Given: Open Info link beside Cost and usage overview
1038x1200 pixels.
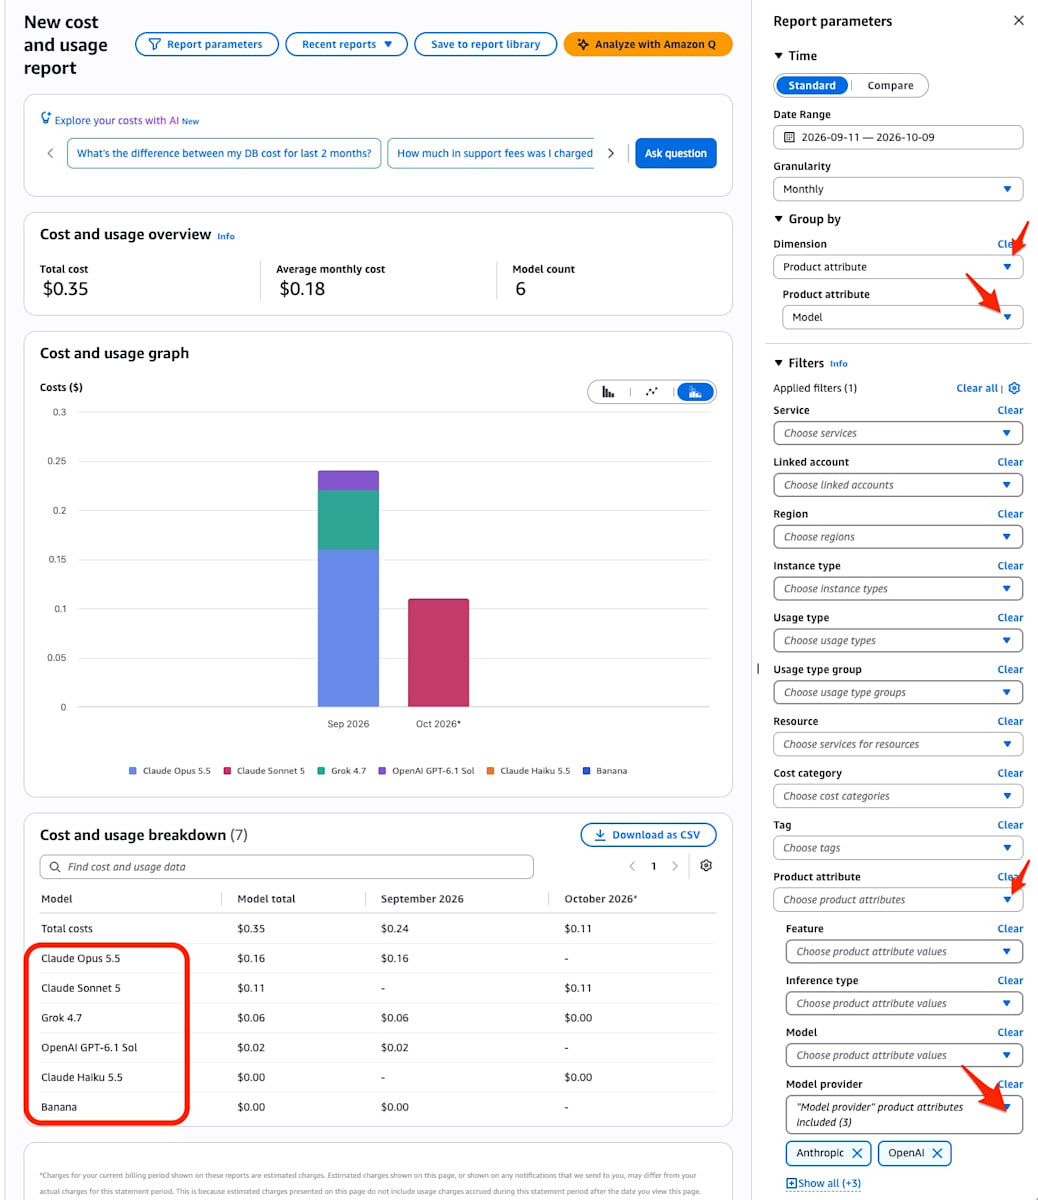Looking at the screenshot, I should (x=226, y=236).
